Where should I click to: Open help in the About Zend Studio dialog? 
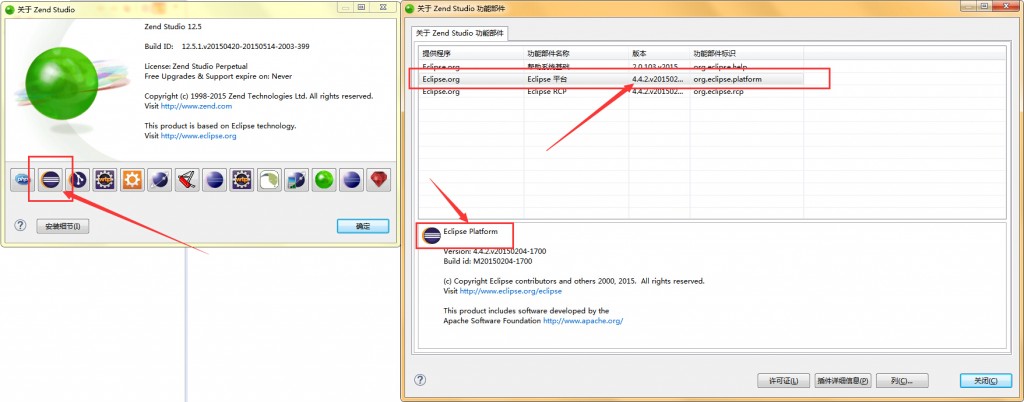[x=20, y=226]
